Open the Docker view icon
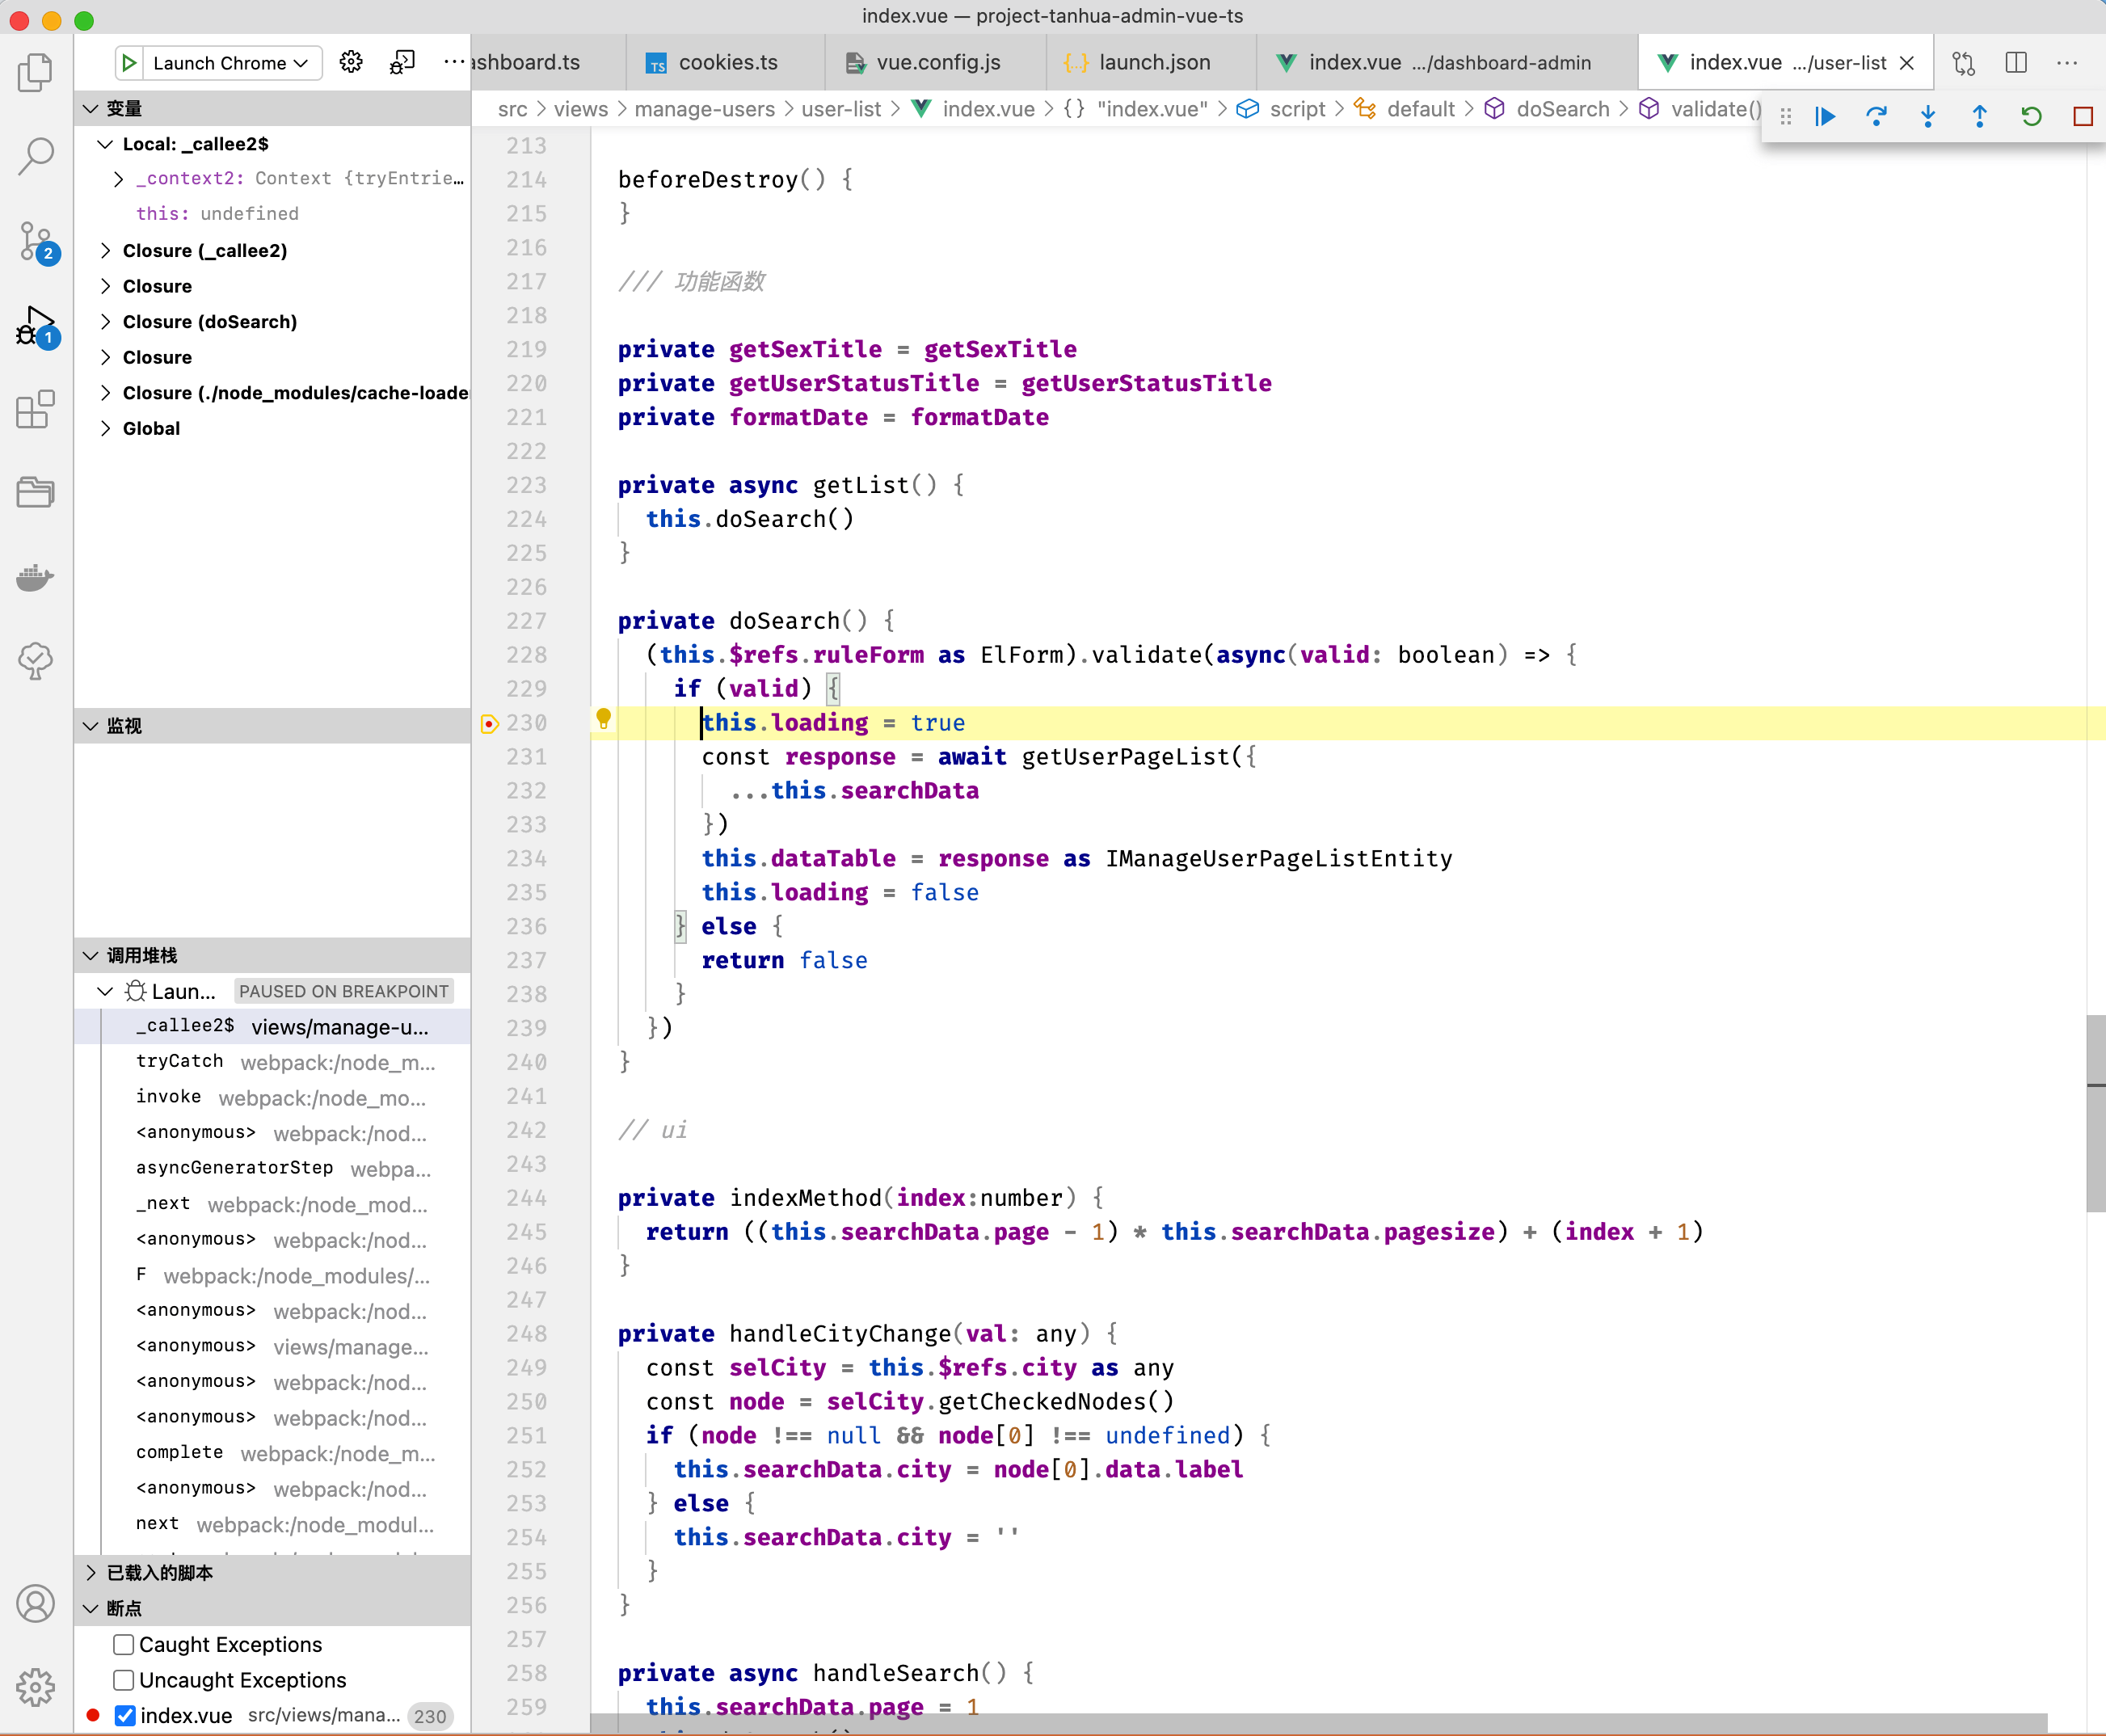The height and width of the screenshot is (1736, 2106). [x=36, y=577]
